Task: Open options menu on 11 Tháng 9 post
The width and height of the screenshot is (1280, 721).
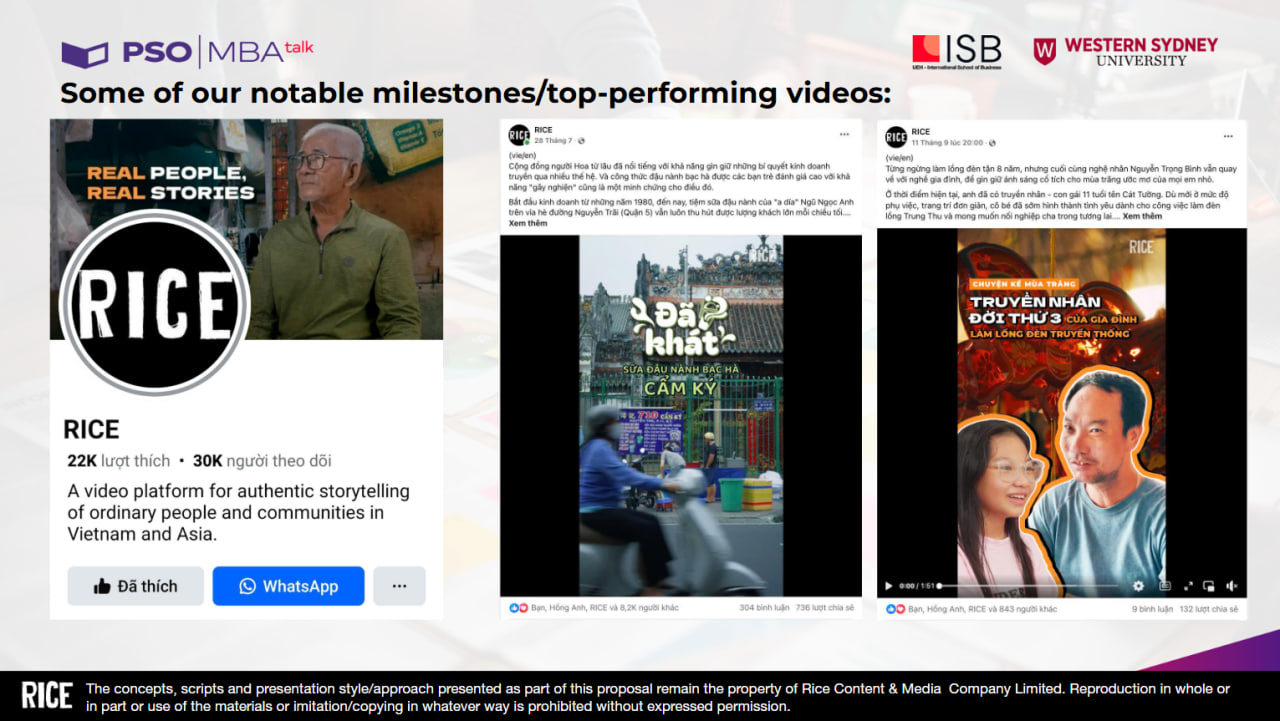Action: [1229, 136]
